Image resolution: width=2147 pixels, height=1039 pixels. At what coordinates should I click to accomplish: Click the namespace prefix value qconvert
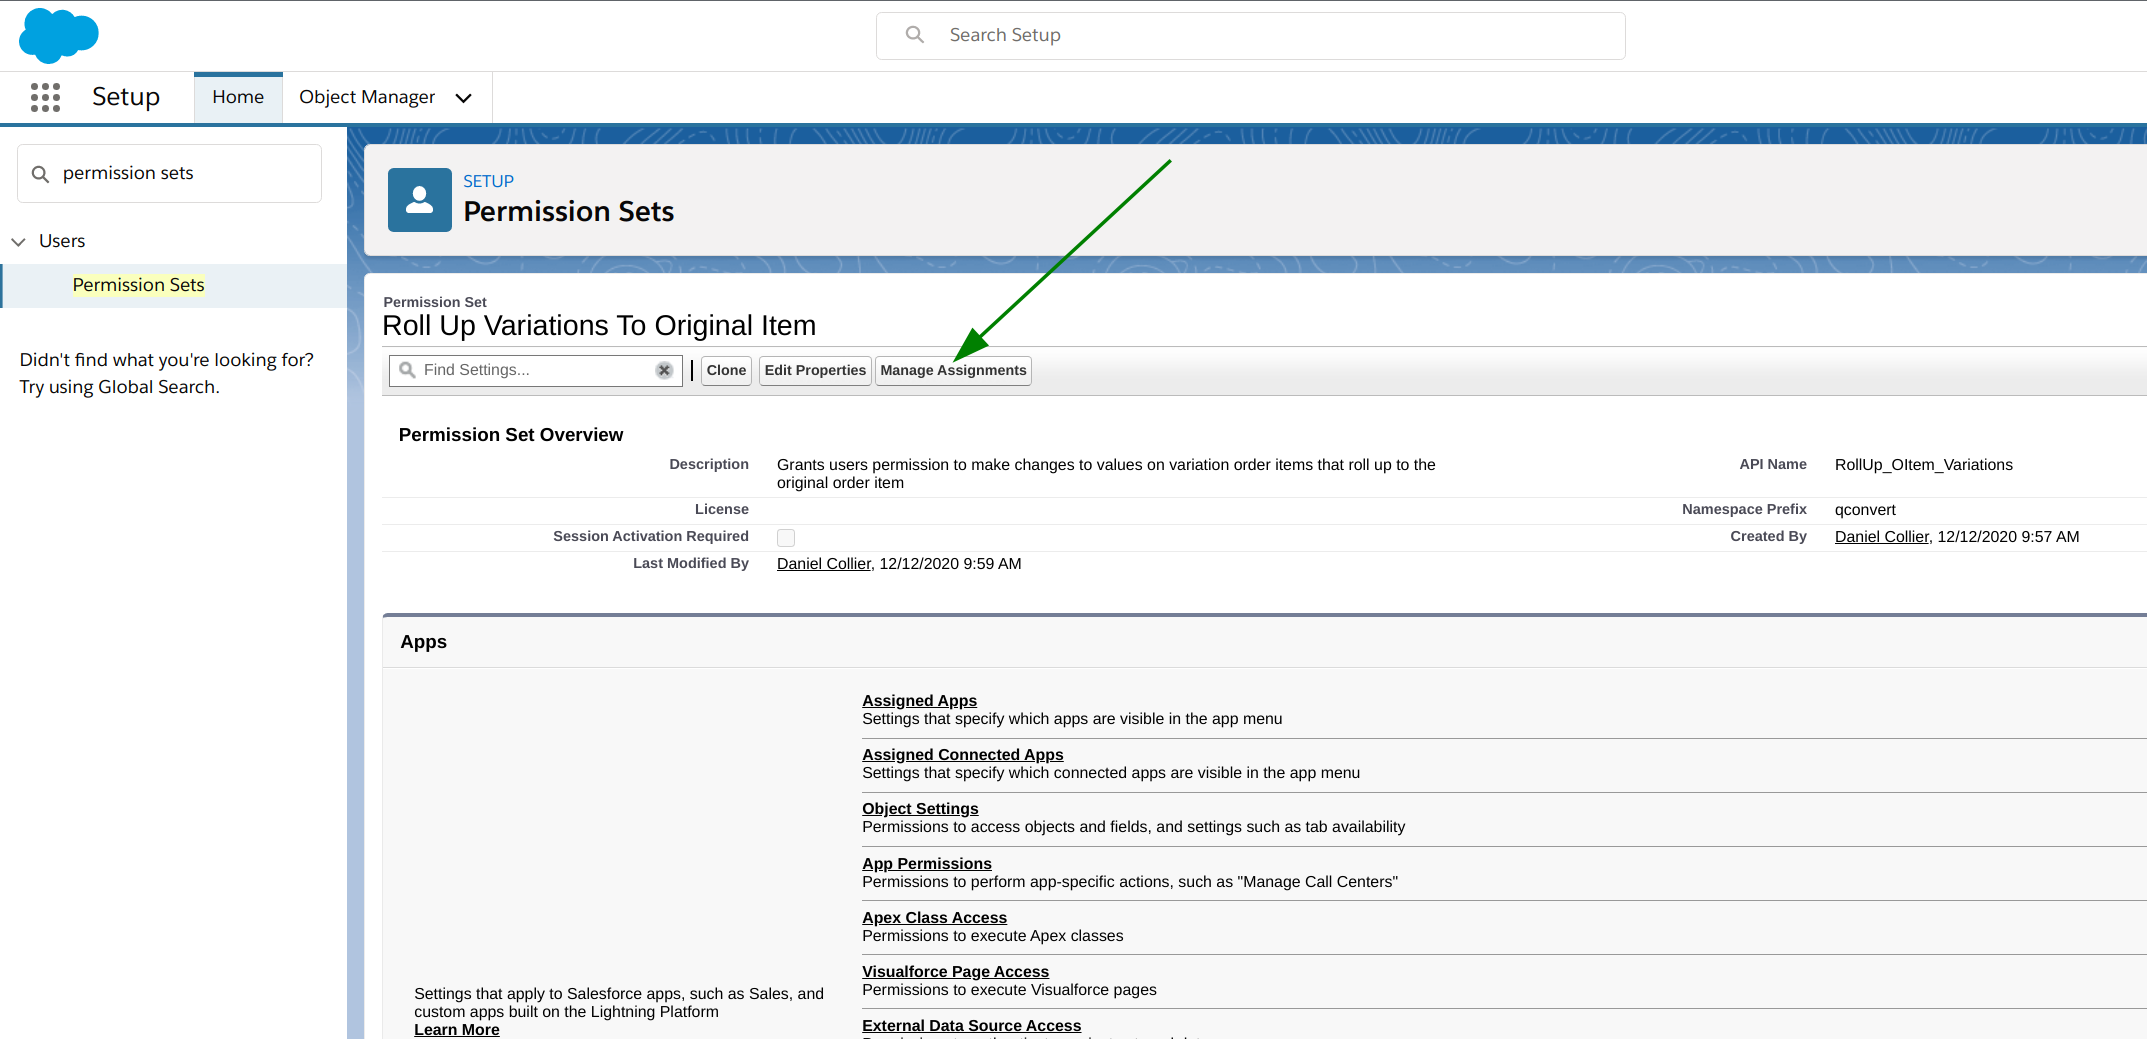[x=1865, y=510]
